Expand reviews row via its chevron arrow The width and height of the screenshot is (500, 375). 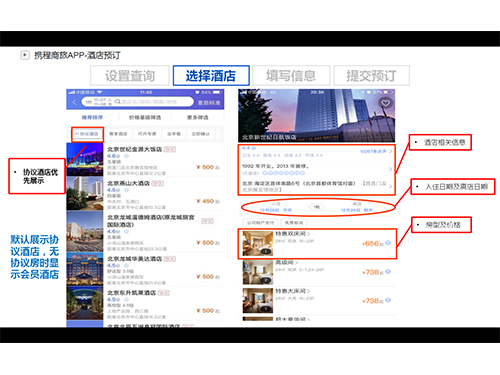[390, 151]
